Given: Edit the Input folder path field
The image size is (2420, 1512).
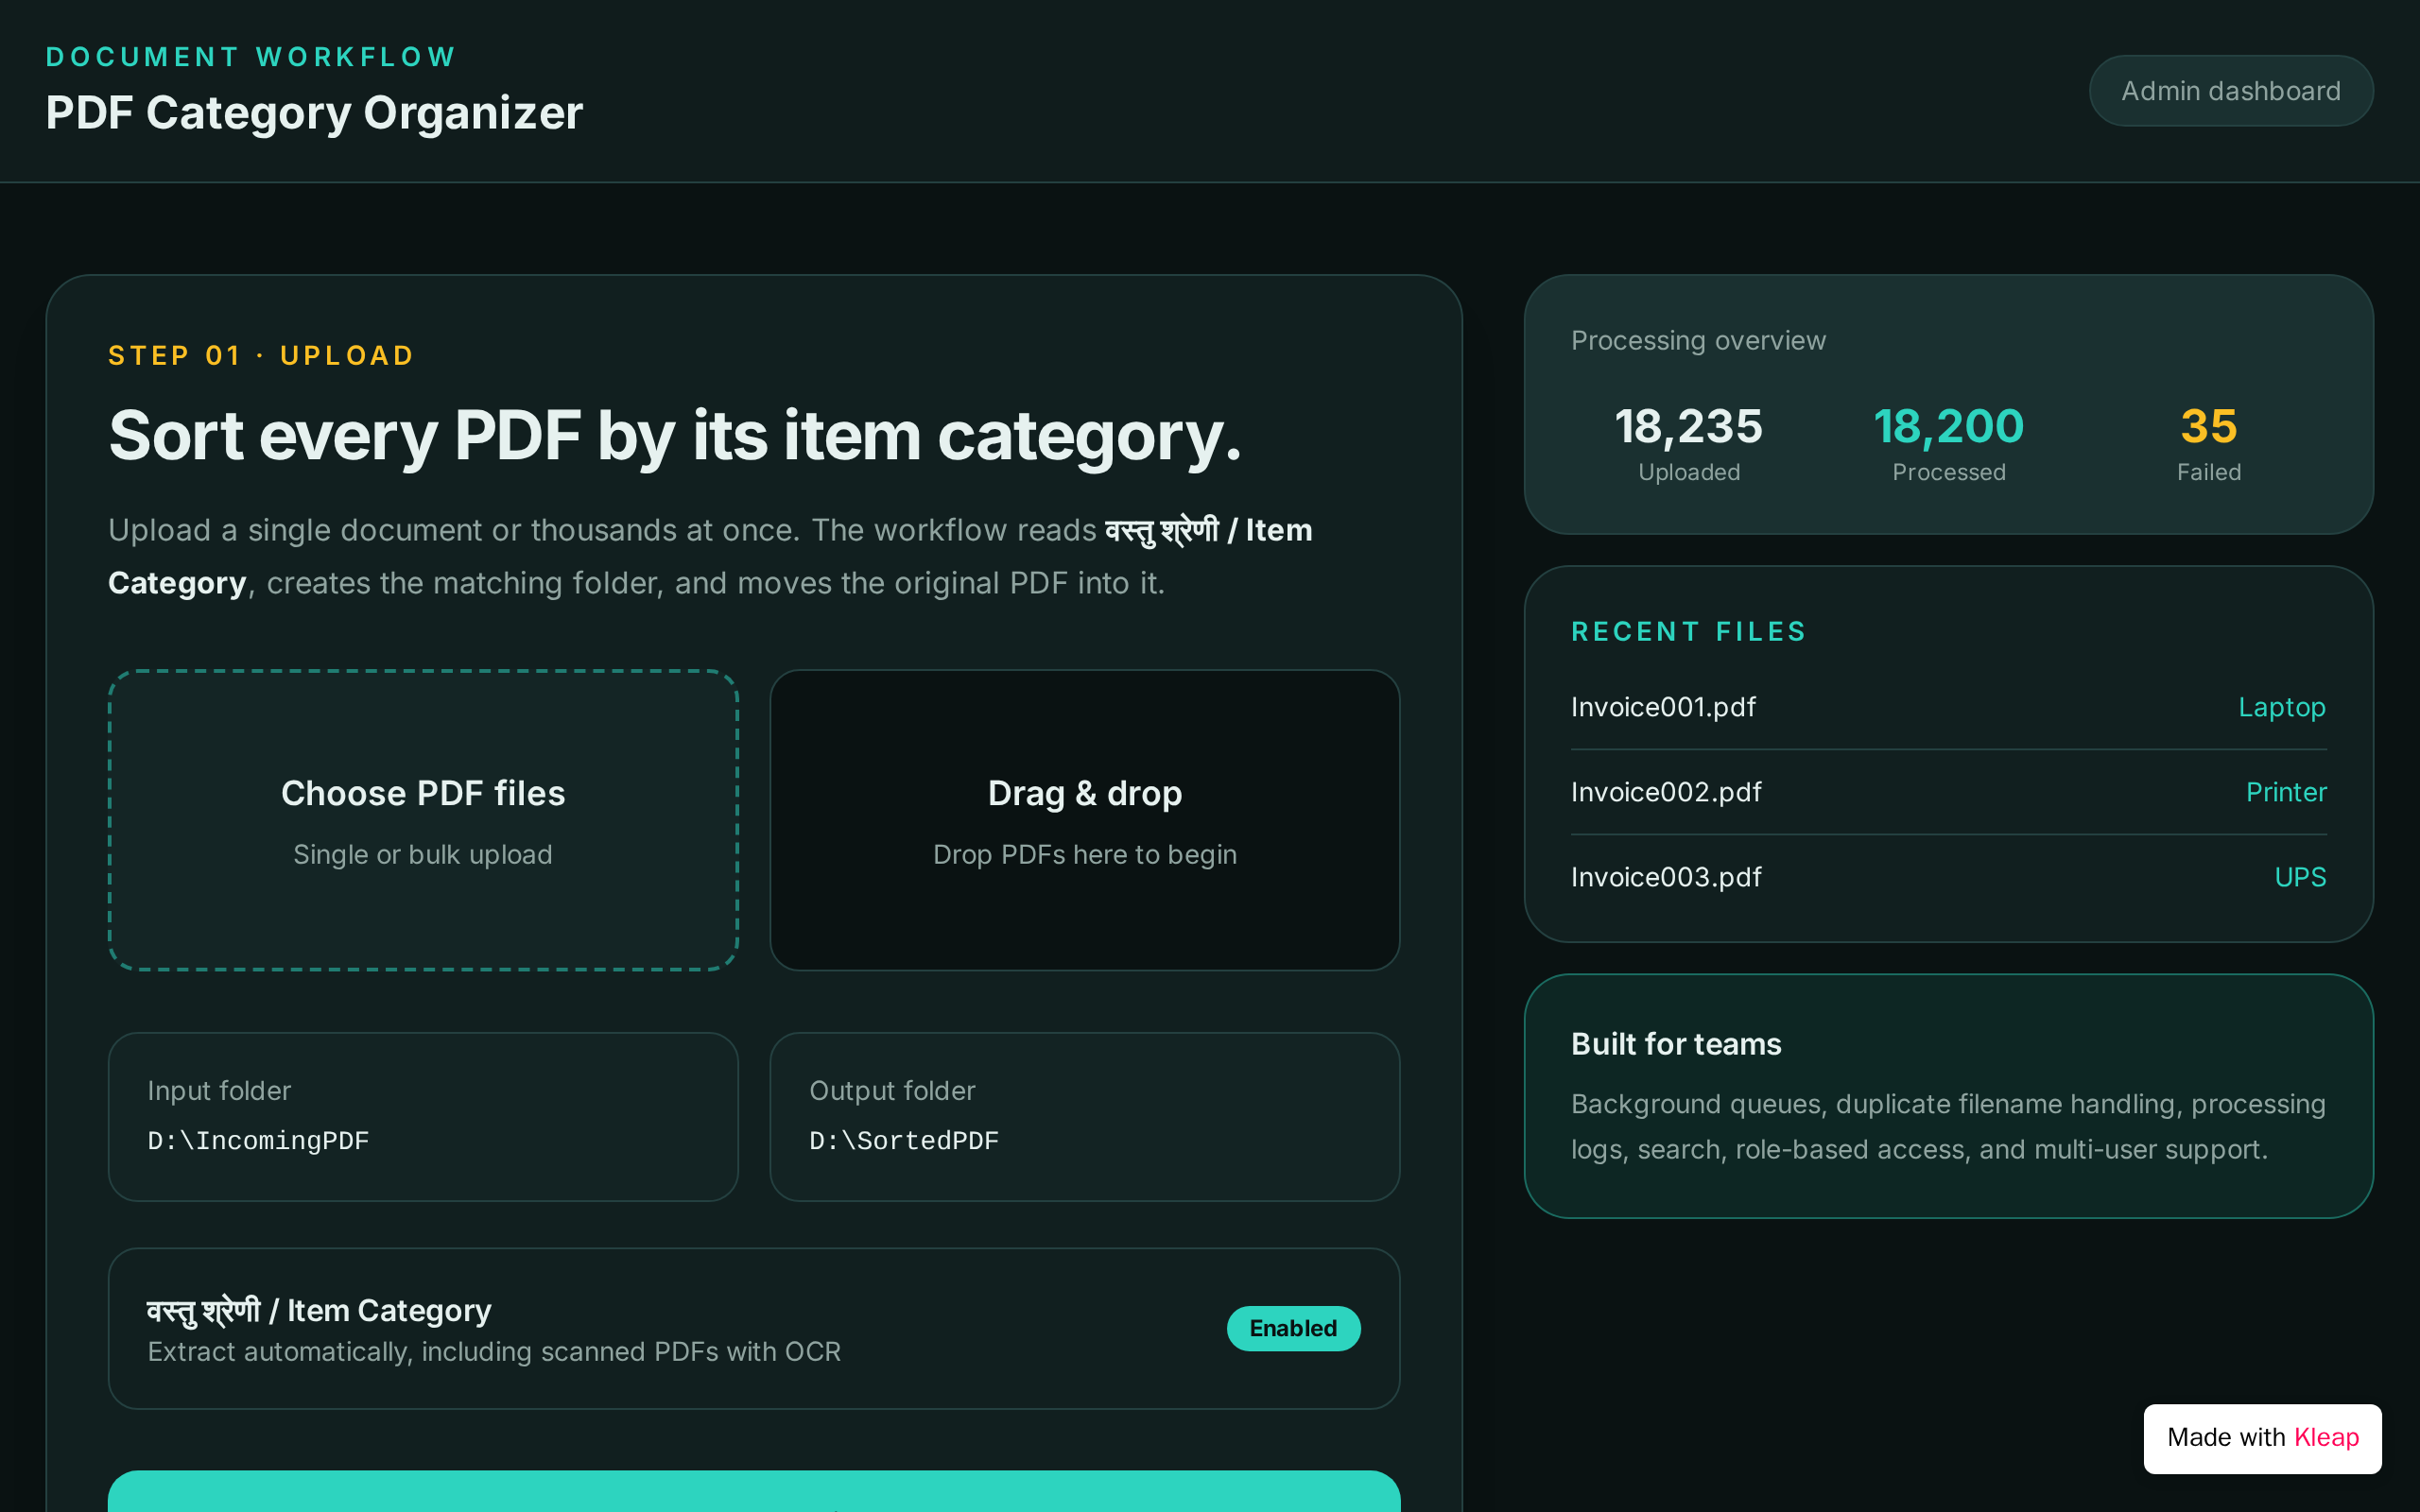Looking at the screenshot, I should tap(423, 1116).
